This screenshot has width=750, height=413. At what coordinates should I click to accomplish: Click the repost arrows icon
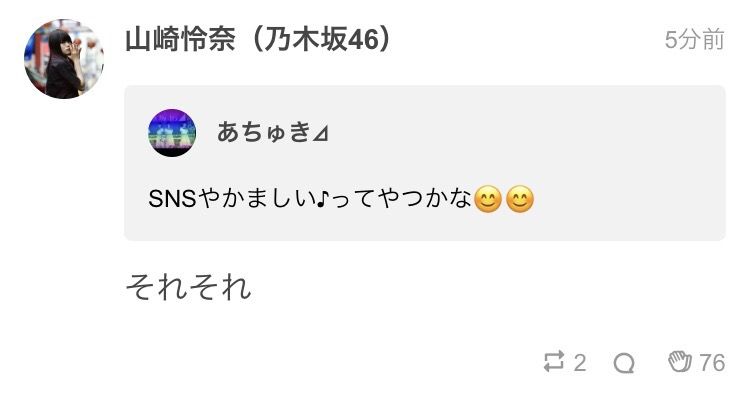pos(554,362)
